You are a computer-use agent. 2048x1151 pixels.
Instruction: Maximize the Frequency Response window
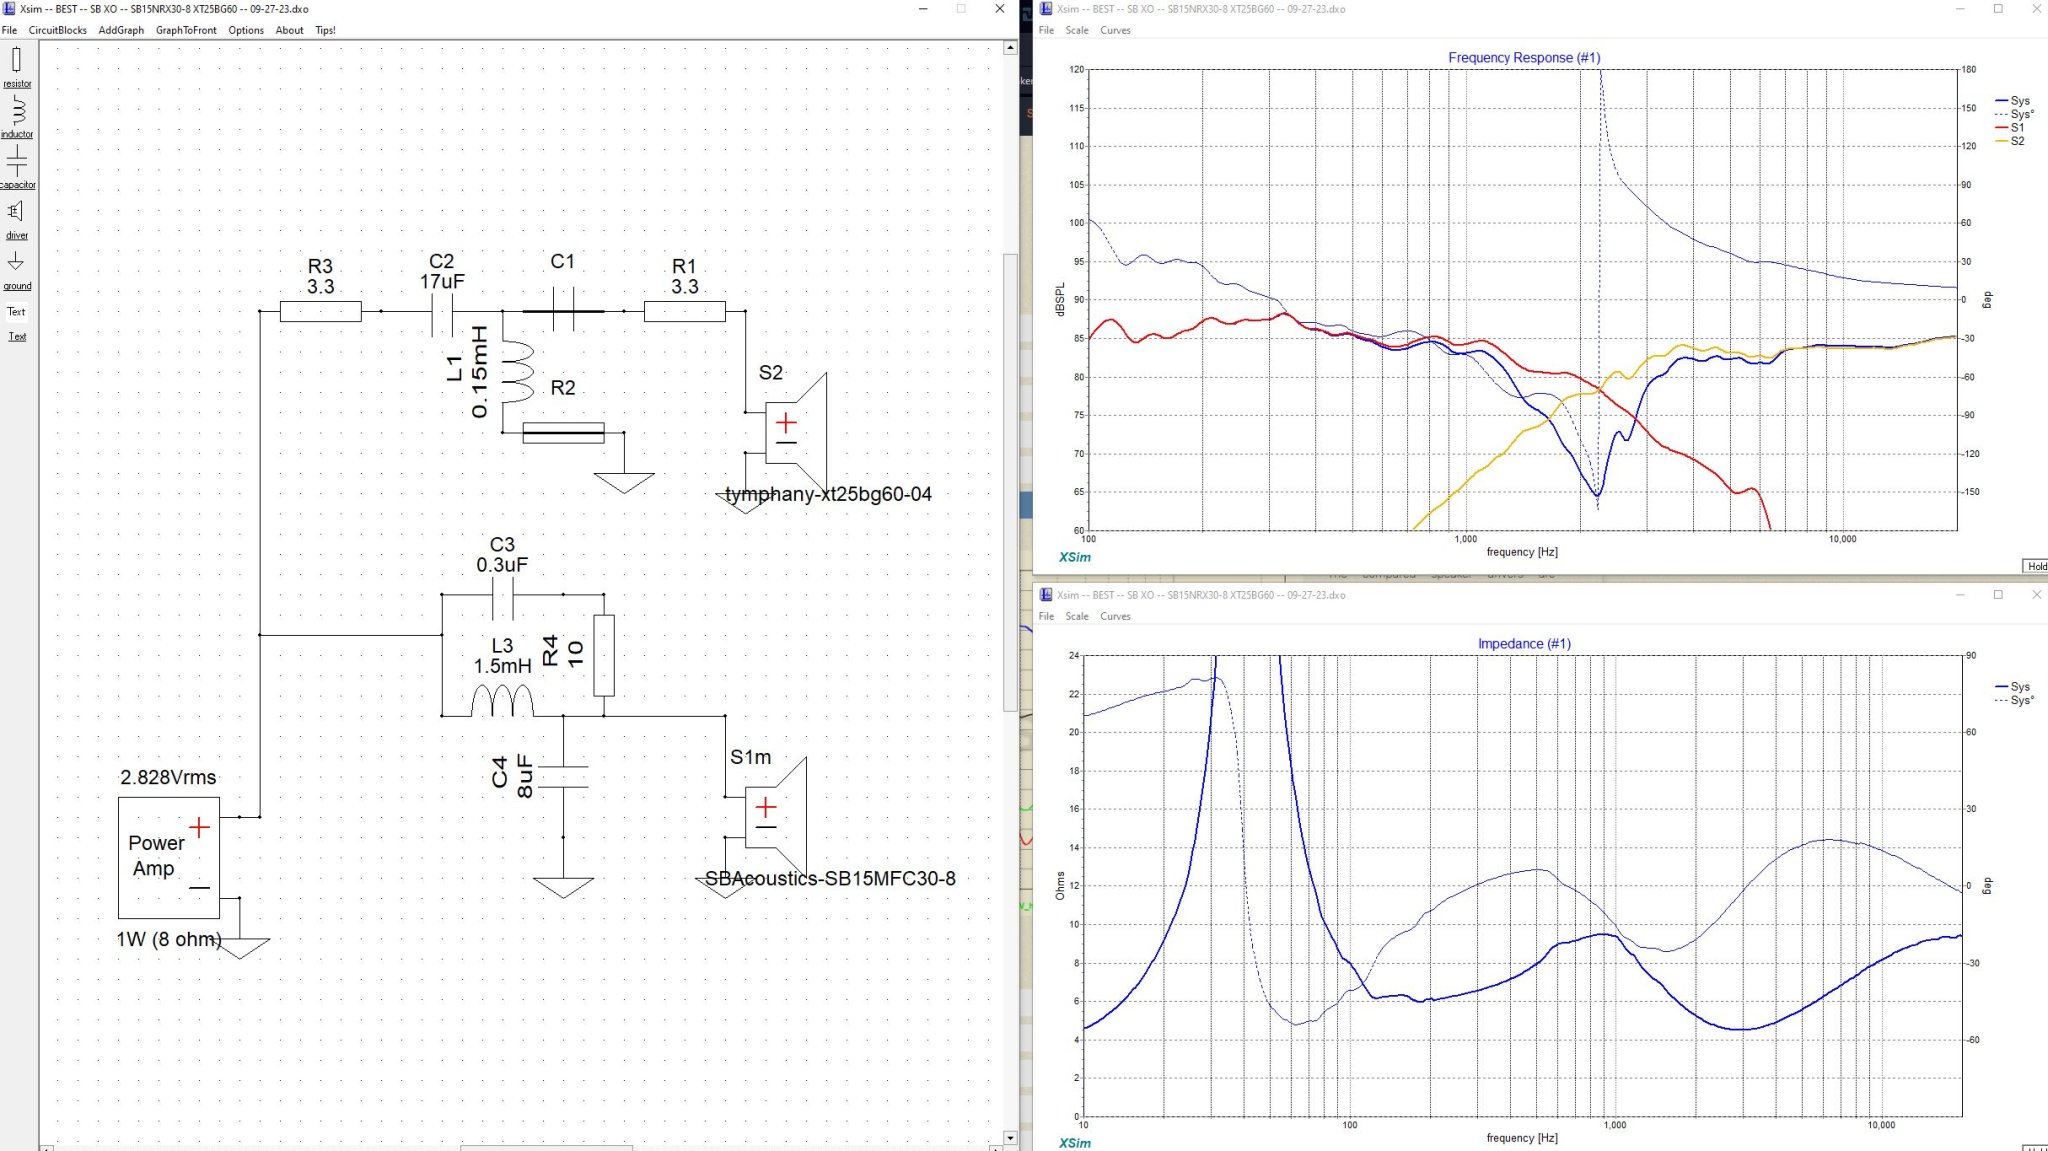tap(1998, 9)
